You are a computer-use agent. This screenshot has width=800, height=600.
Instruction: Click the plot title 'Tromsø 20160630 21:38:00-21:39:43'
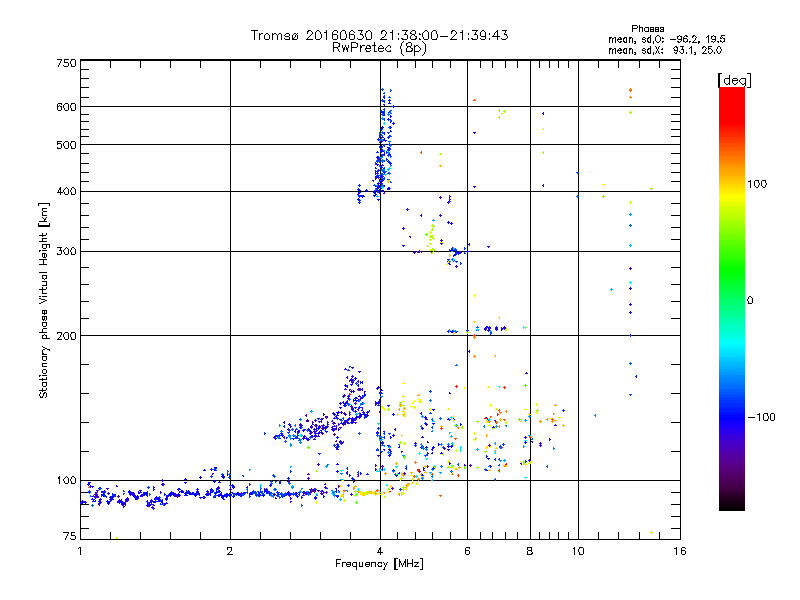[x=379, y=35]
